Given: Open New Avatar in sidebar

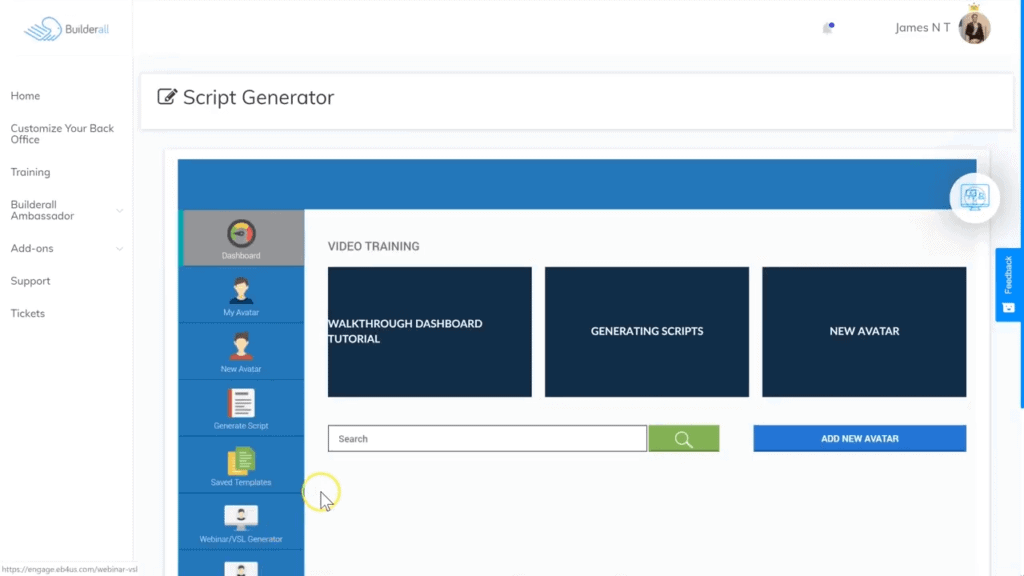Looking at the screenshot, I should click(x=241, y=352).
